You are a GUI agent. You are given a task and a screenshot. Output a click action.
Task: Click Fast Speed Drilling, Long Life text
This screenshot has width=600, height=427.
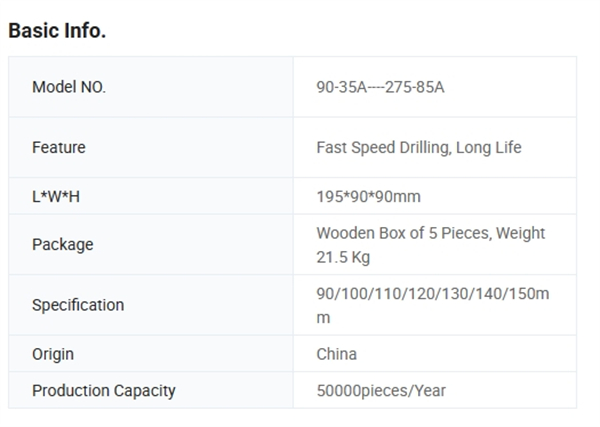click(419, 148)
